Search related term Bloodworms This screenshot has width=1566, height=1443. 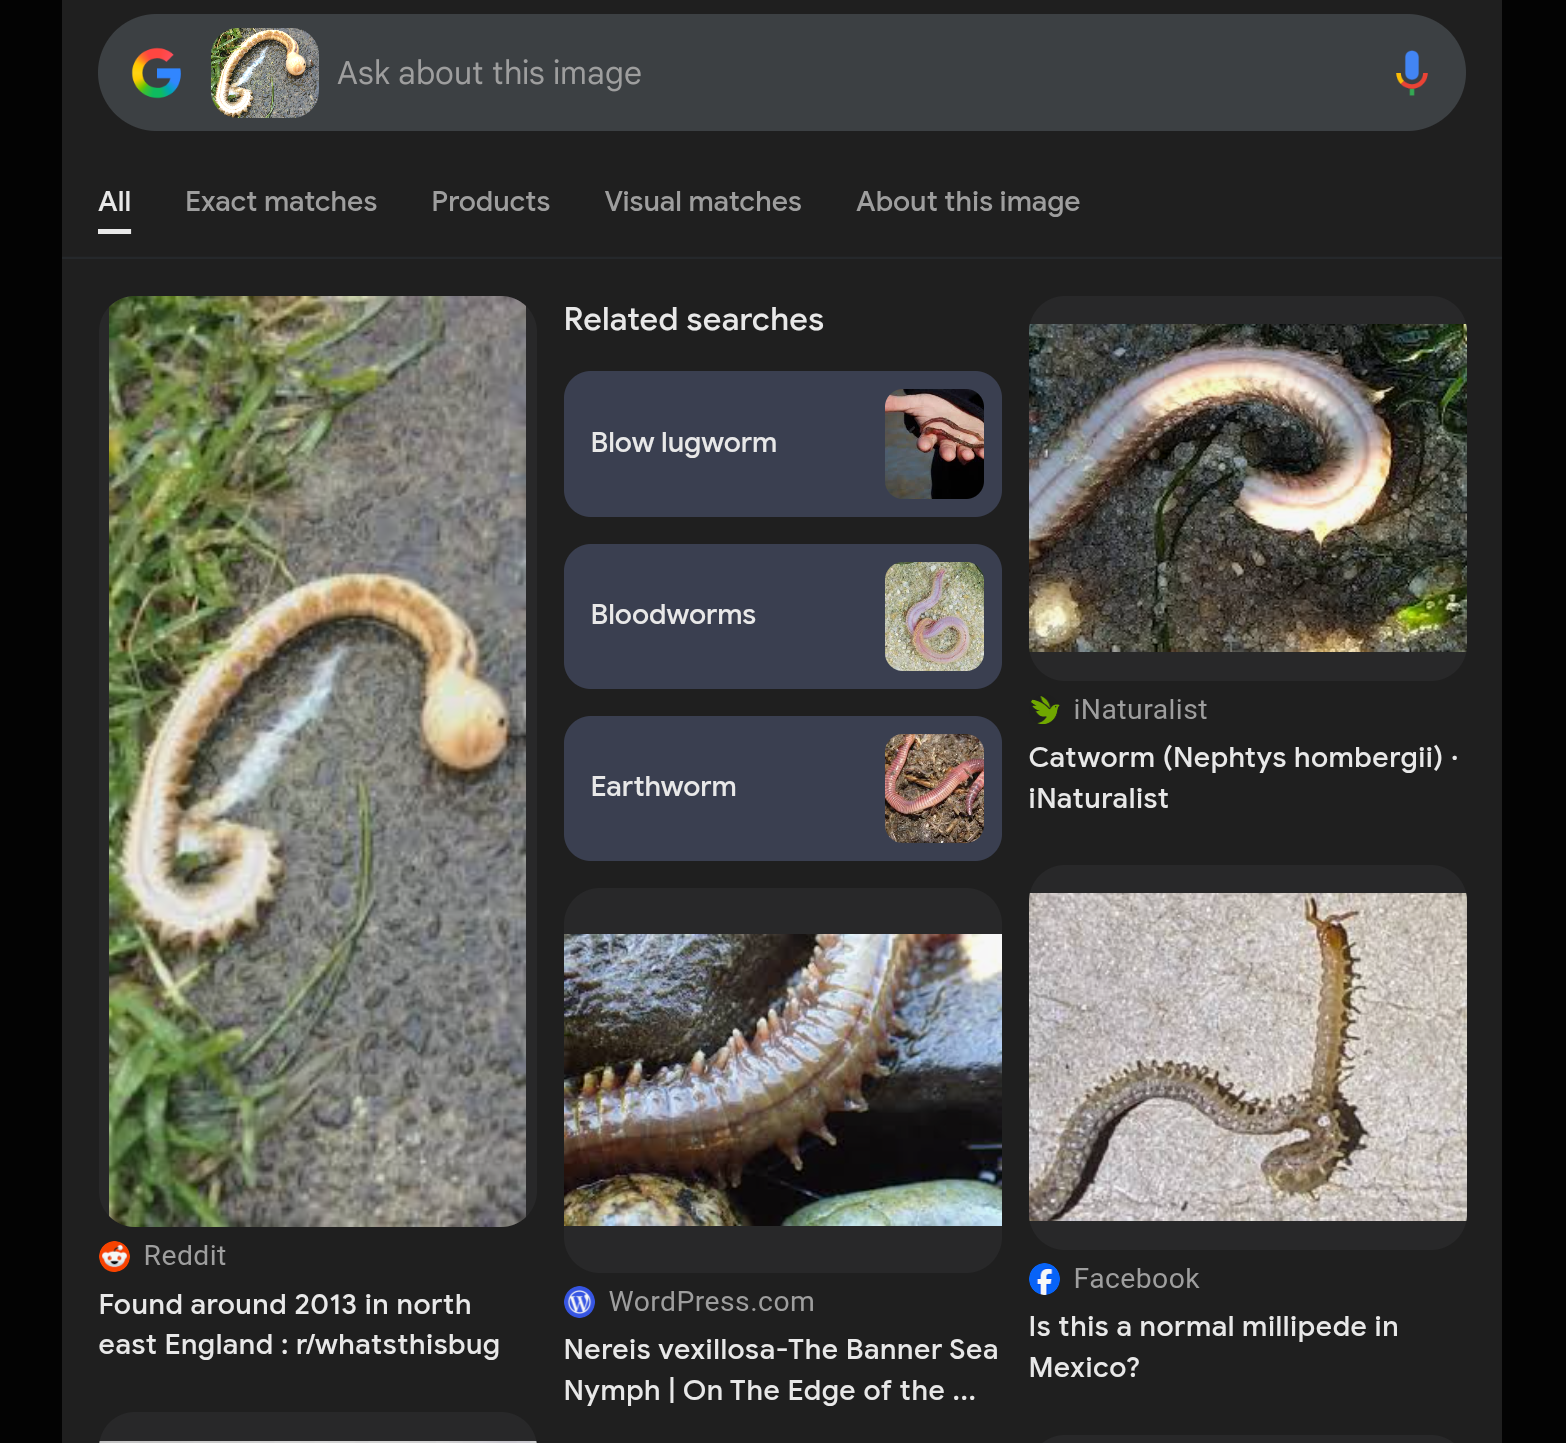(x=783, y=616)
